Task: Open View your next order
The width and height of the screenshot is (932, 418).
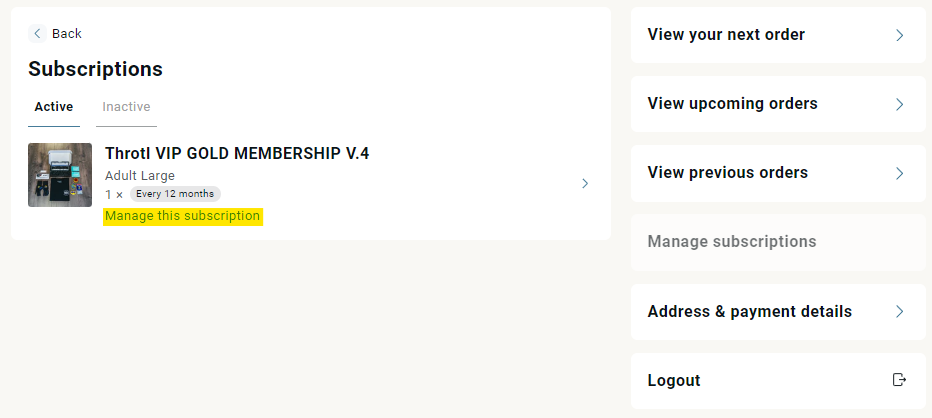Action: pos(778,35)
